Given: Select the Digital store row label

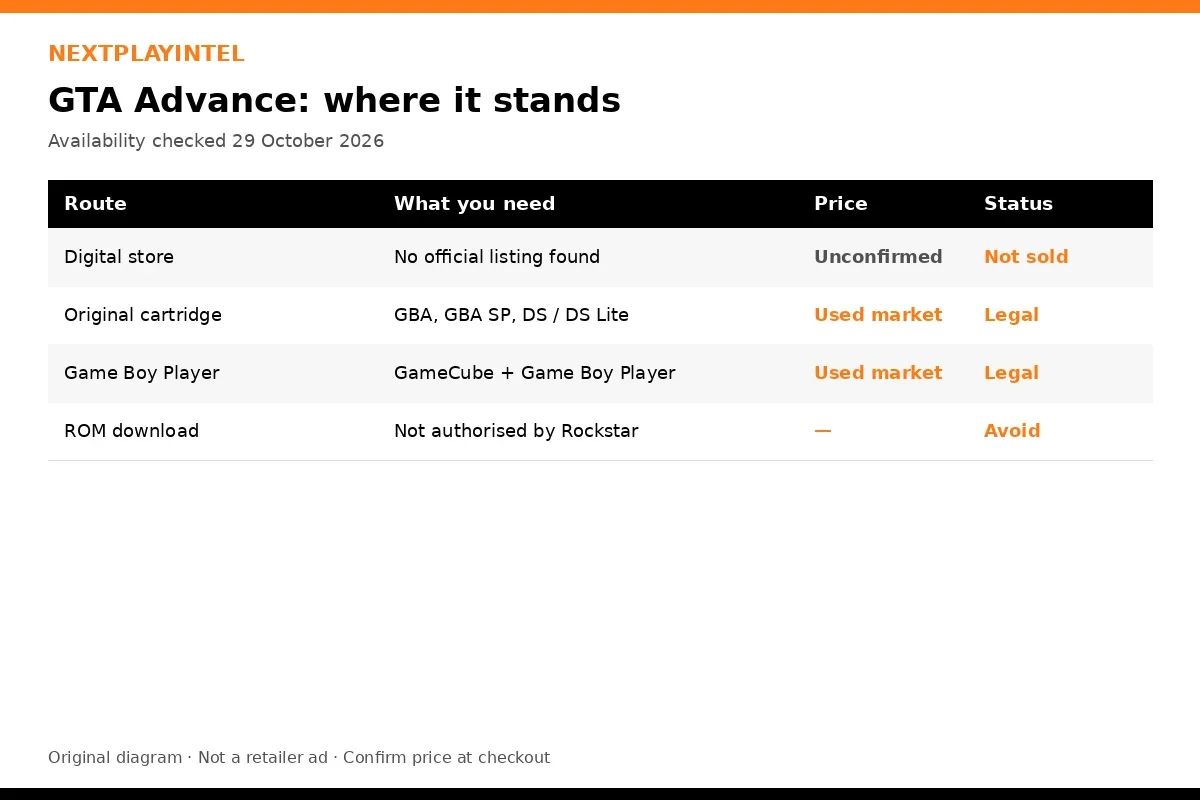Looking at the screenshot, I should coord(119,257).
